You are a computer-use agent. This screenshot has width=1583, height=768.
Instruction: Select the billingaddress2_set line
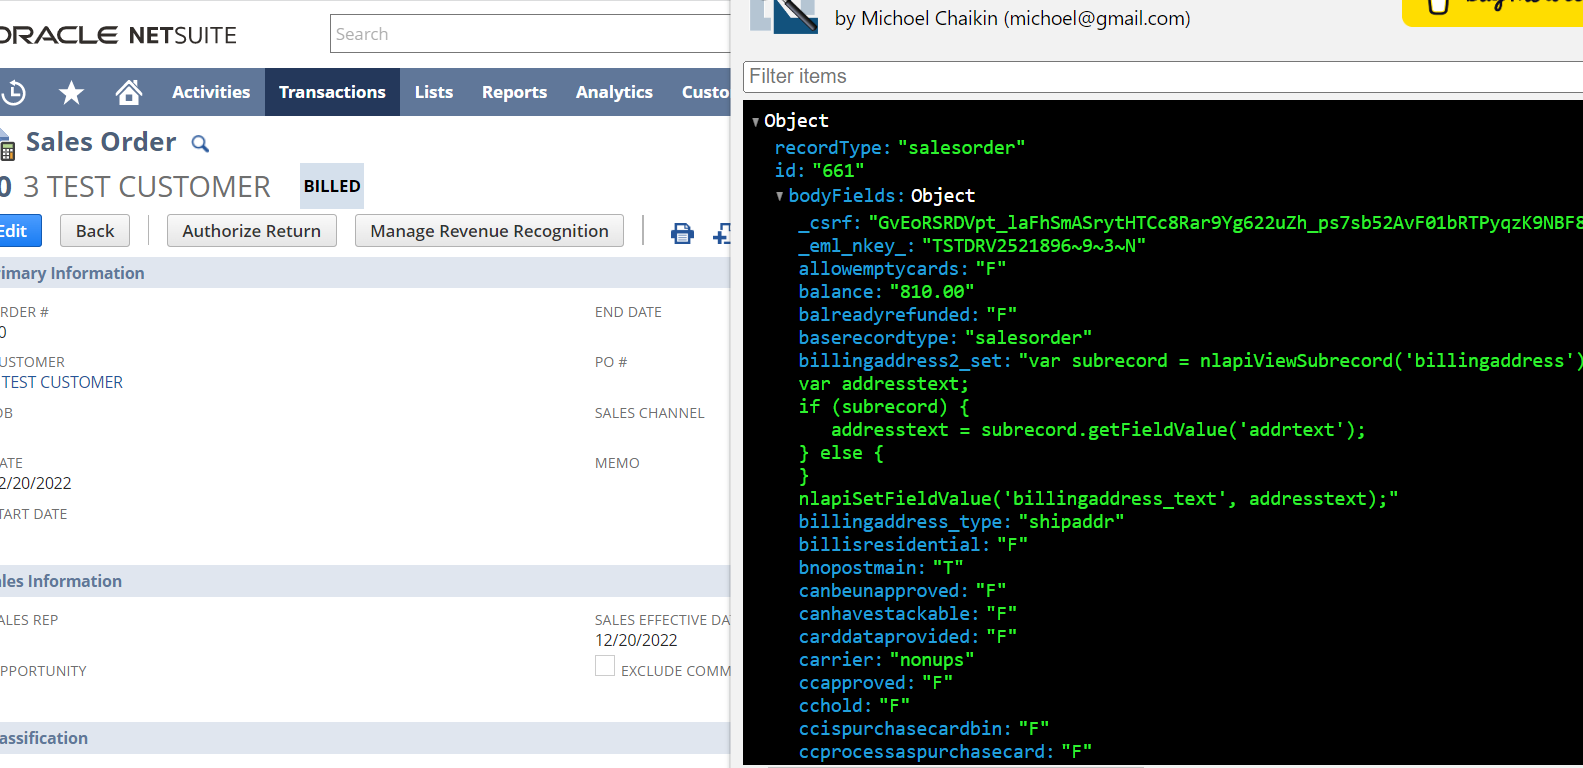1190,361
